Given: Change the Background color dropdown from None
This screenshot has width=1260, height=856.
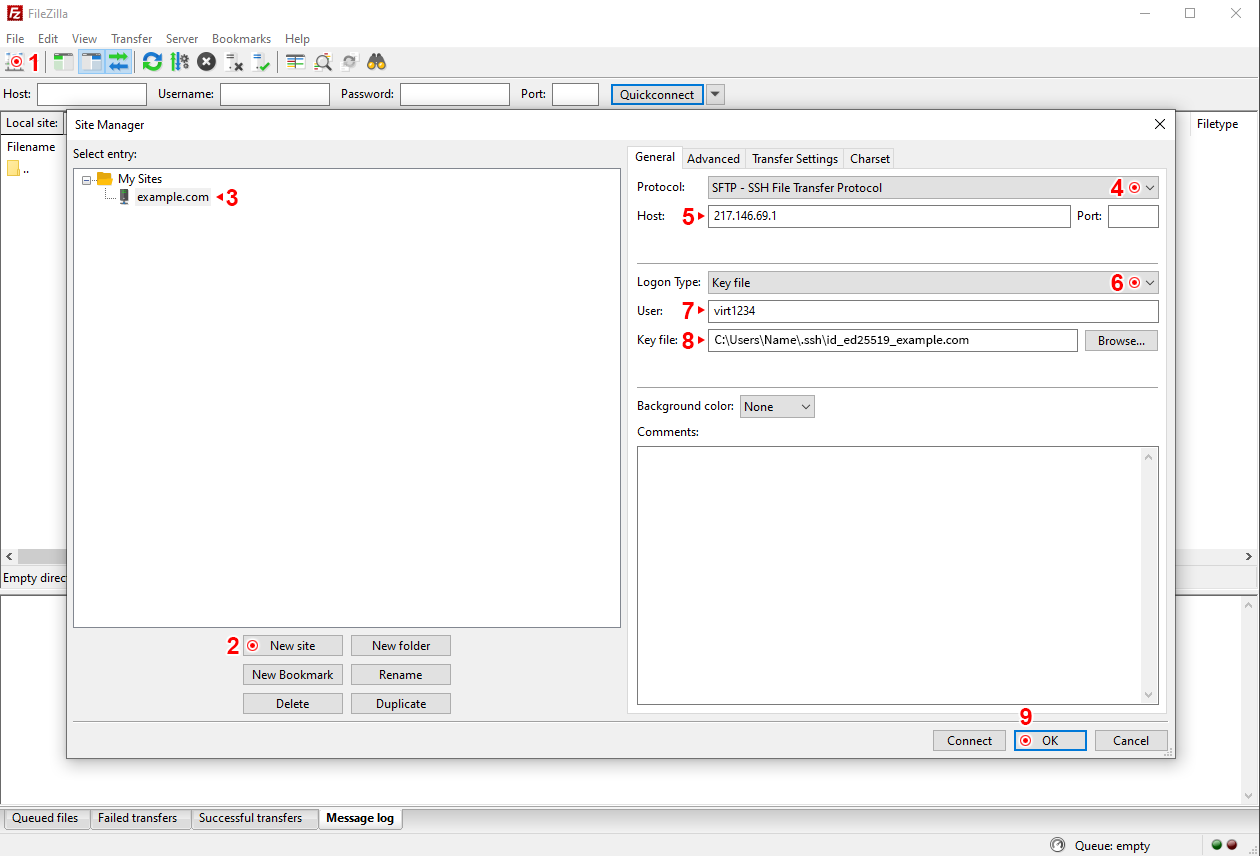Looking at the screenshot, I should 777,406.
